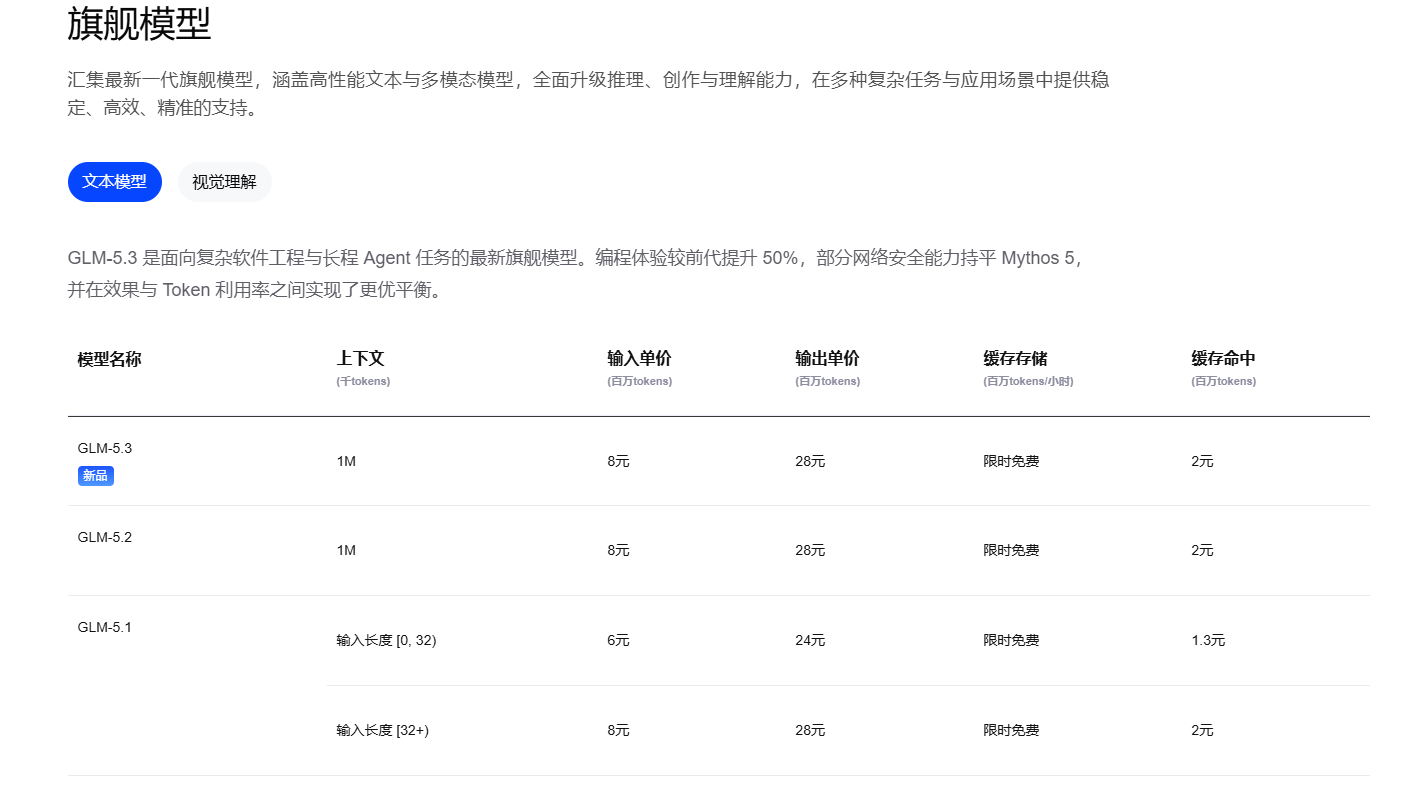Switch to the 文本模型 tab

pyautogui.click(x=115, y=182)
